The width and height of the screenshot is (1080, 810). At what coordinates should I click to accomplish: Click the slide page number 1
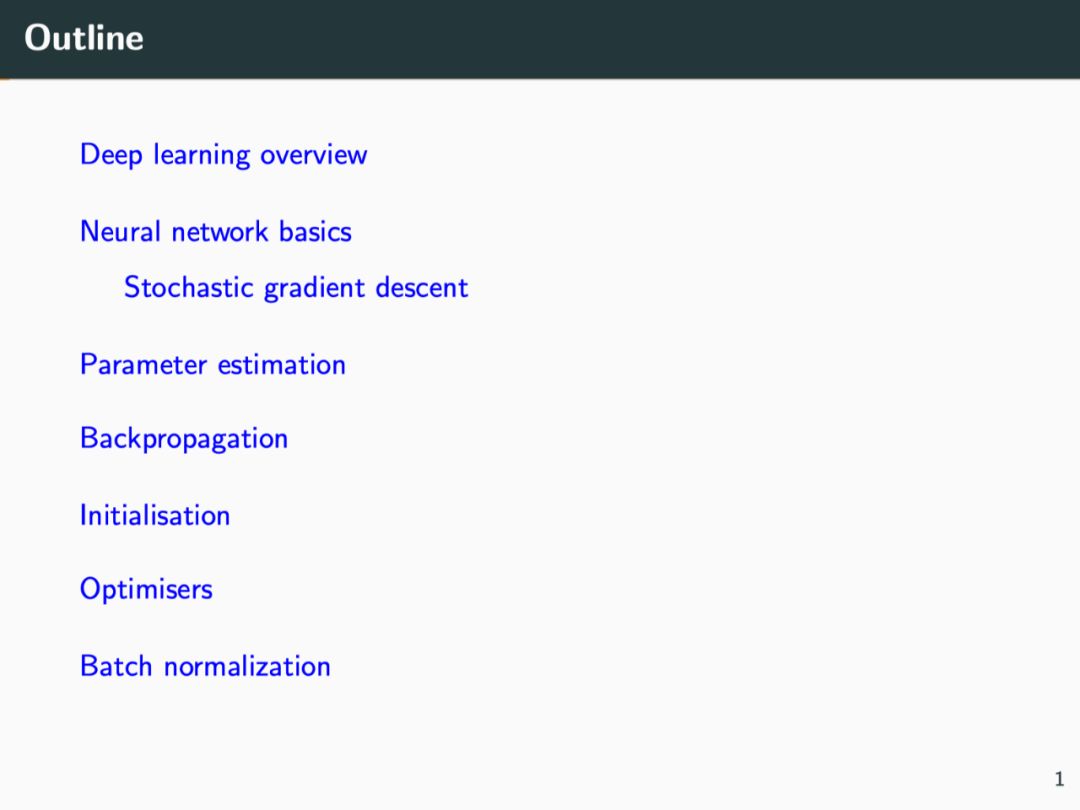(x=1059, y=779)
